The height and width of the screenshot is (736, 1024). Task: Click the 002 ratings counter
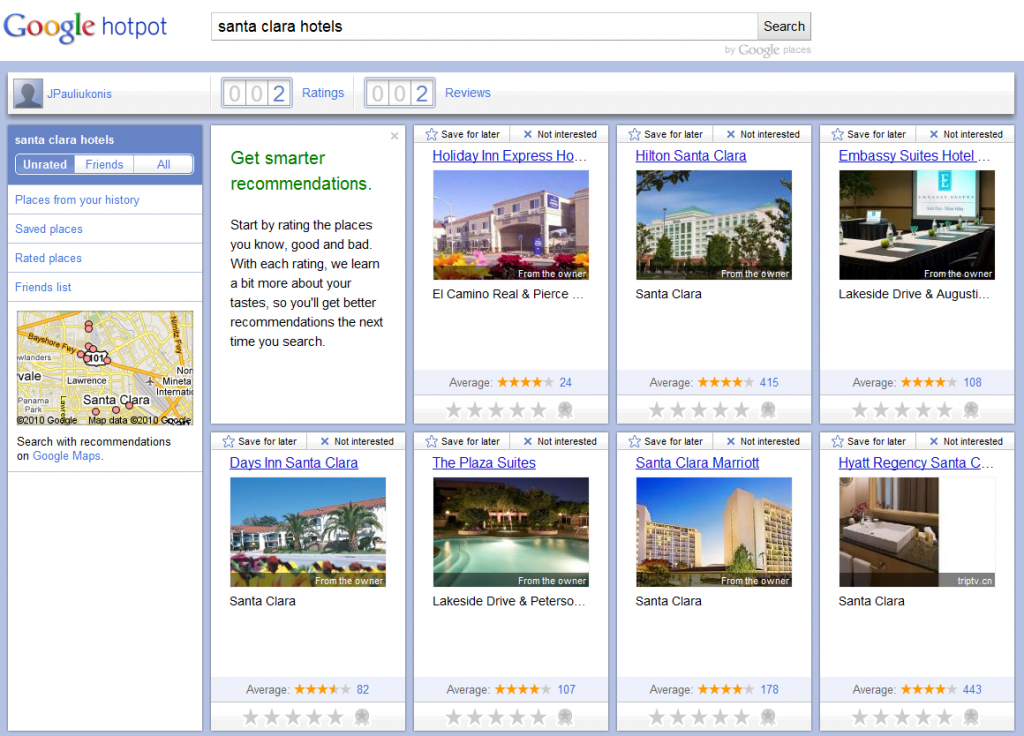point(257,93)
